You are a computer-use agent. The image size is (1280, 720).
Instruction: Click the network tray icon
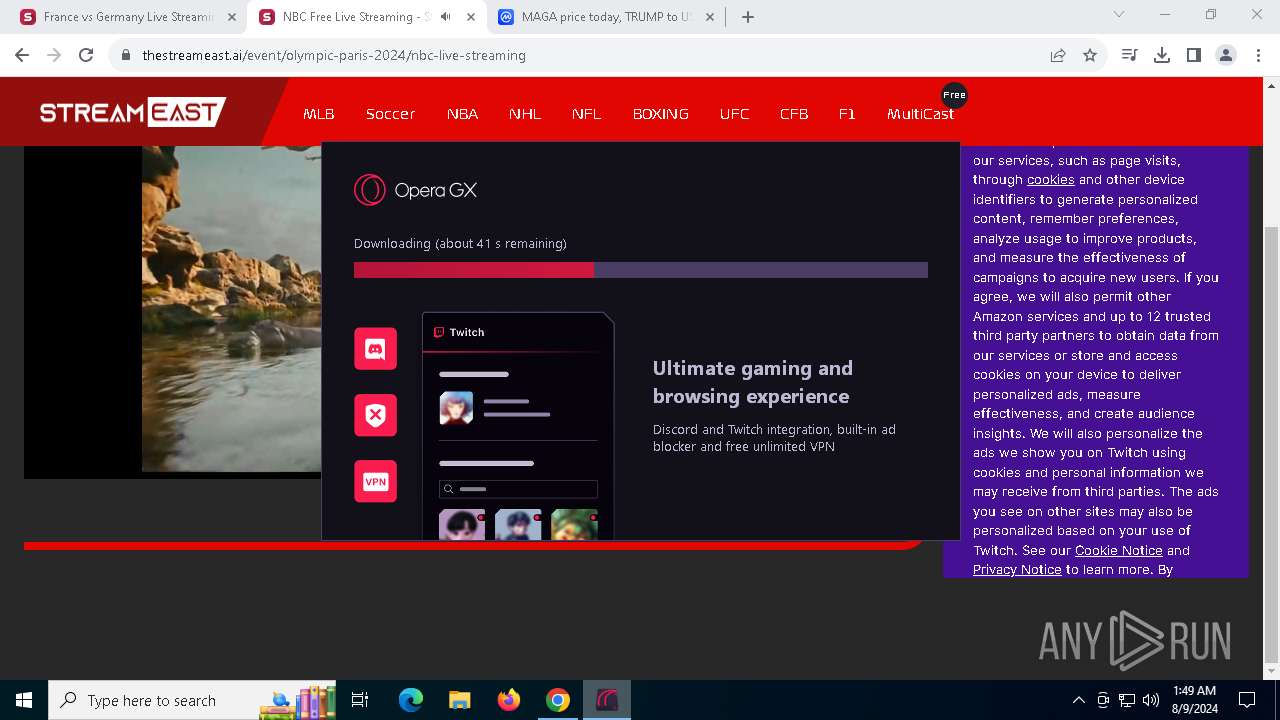point(1127,700)
